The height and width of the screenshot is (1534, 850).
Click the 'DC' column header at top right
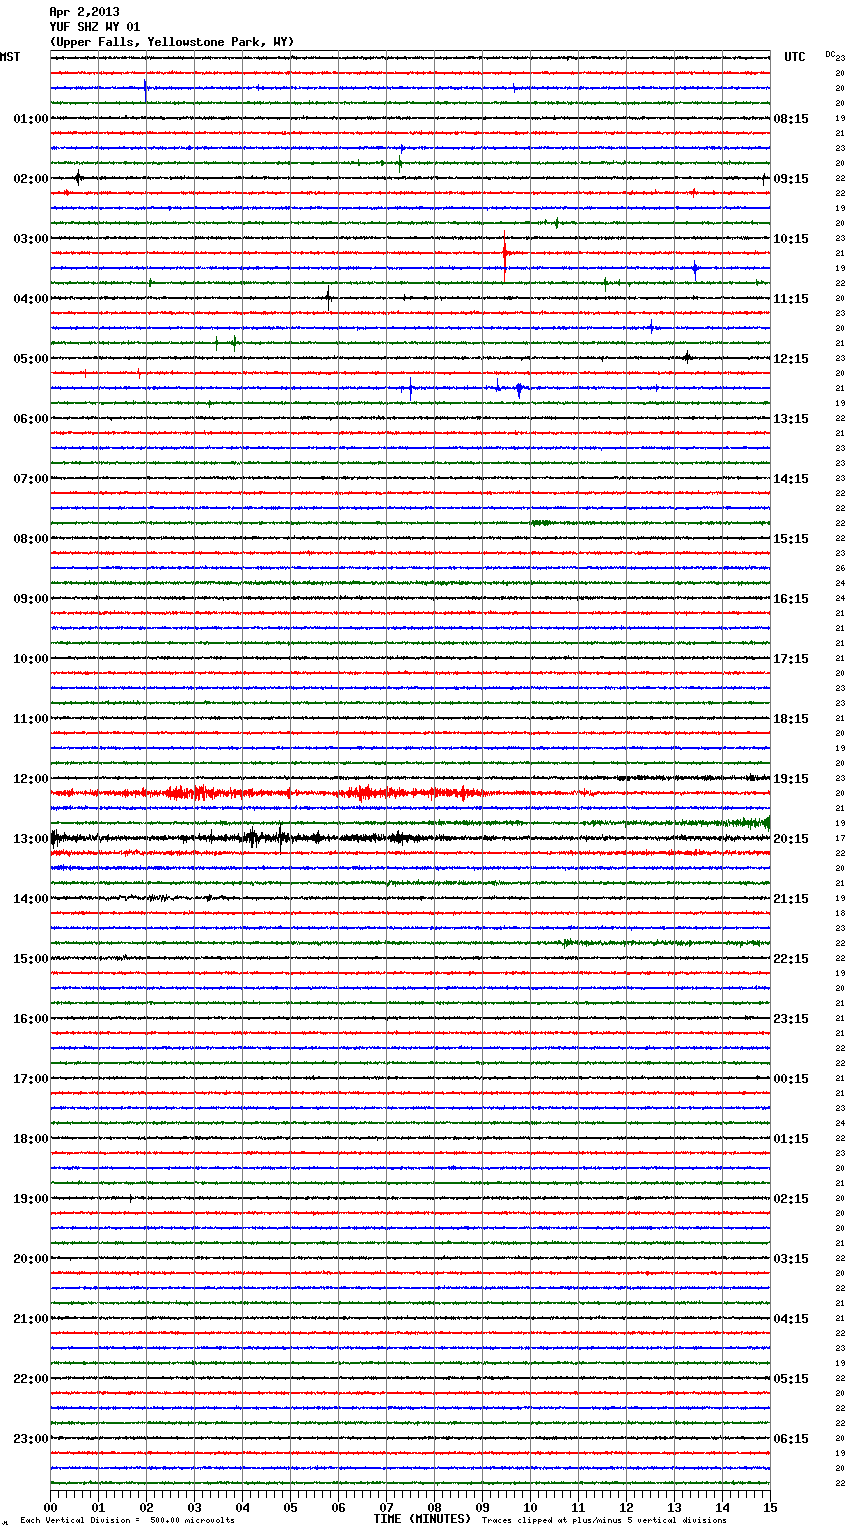830,53
